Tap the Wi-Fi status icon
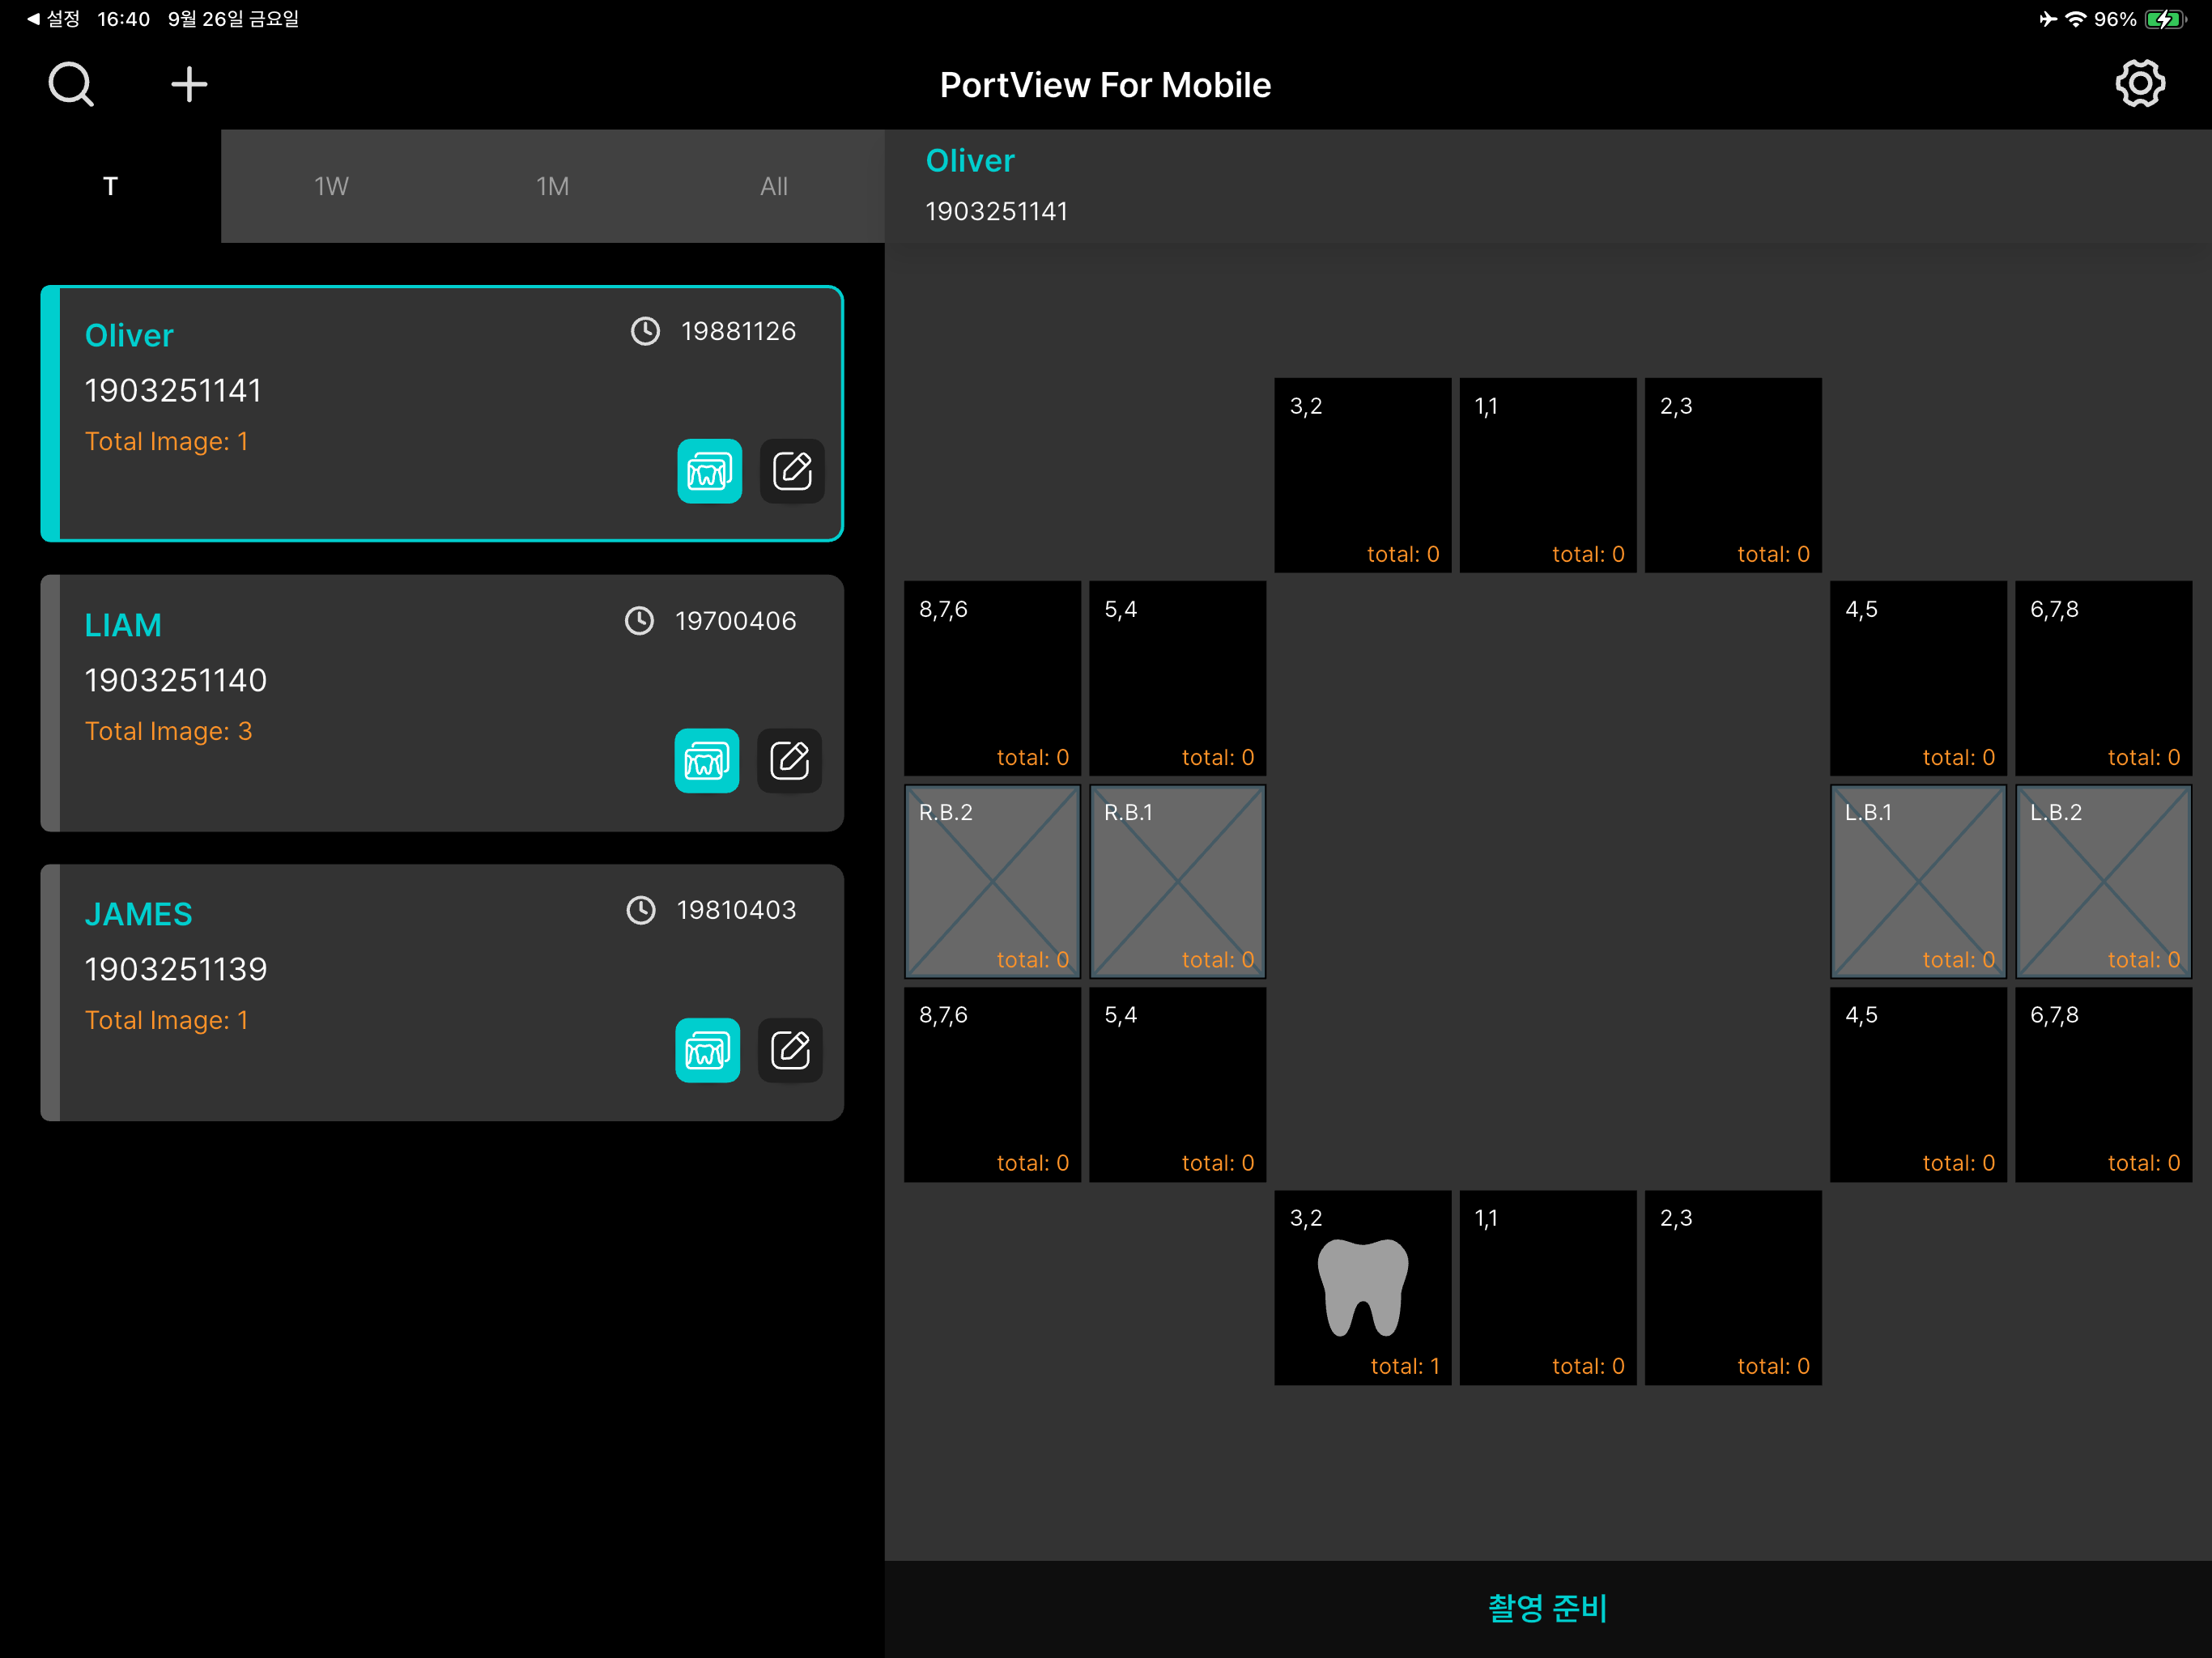The width and height of the screenshot is (2212, 1658). click(2076, 19)
